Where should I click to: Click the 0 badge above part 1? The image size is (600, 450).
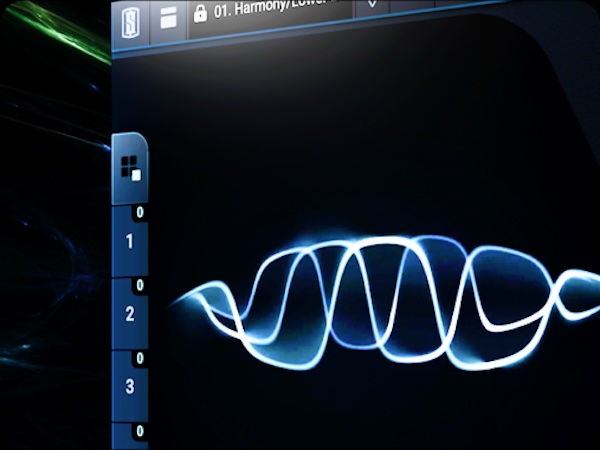point(139,212)
